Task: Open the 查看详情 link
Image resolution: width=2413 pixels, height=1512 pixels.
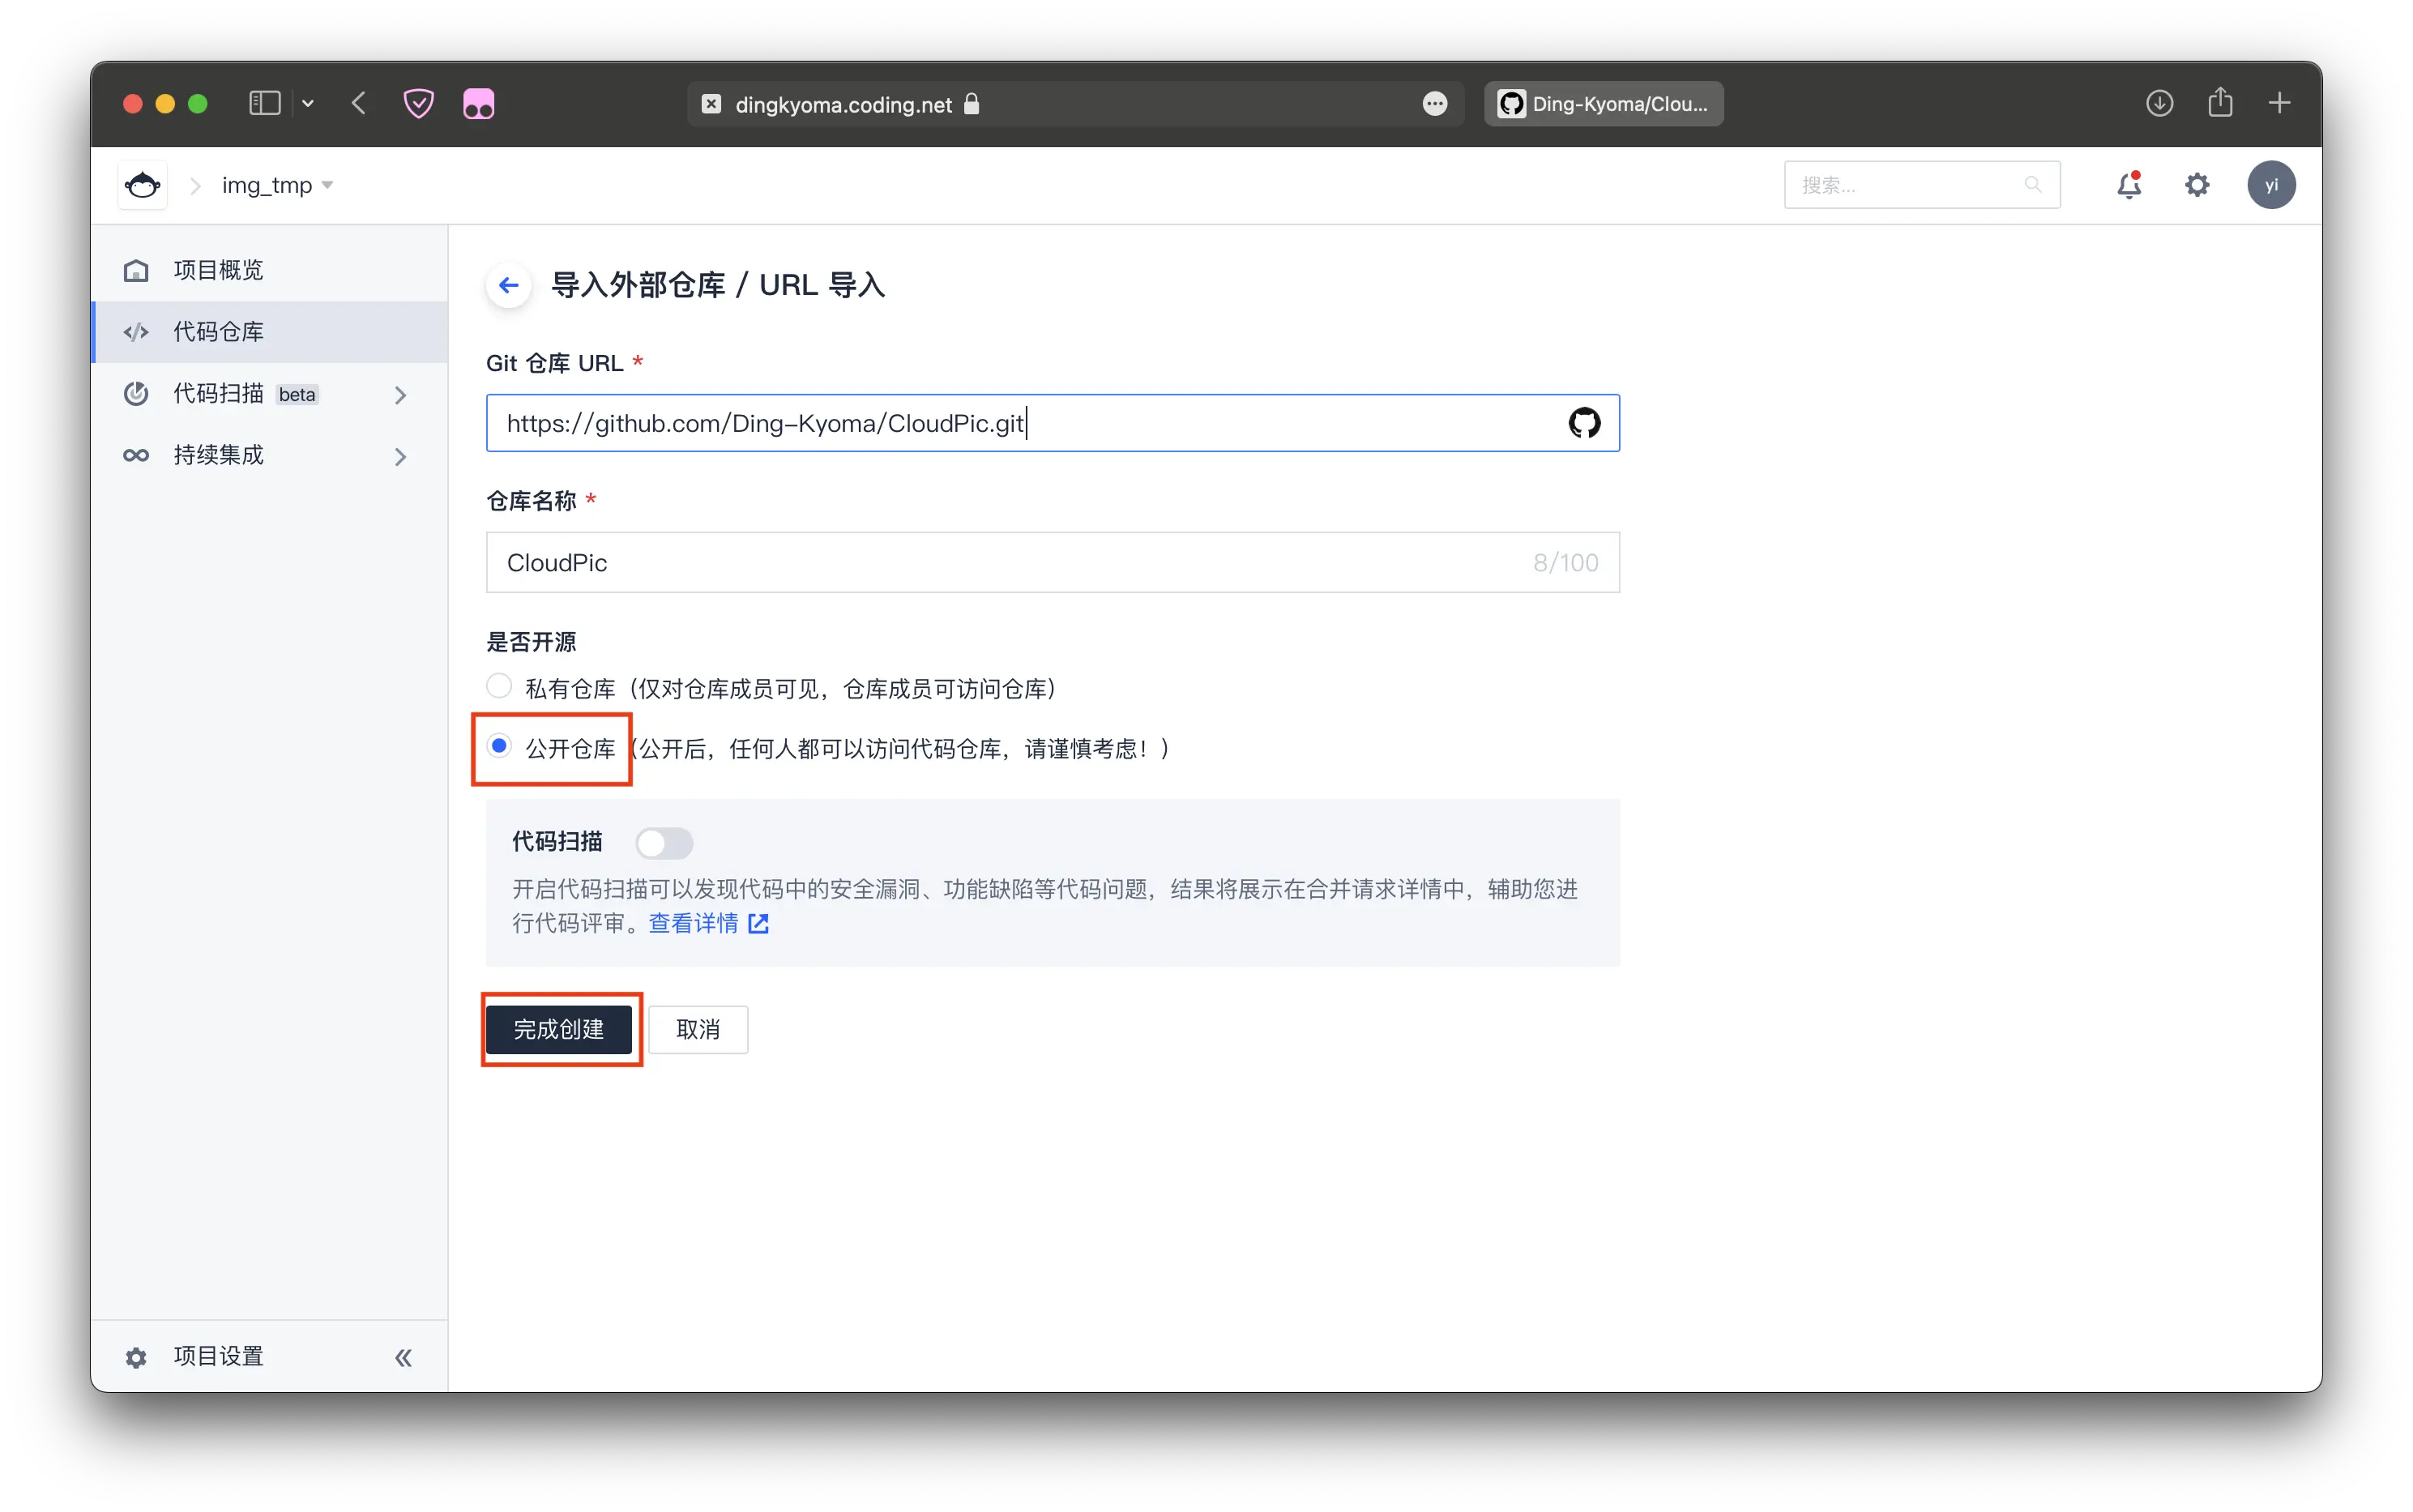Action: click(x=694, y=923)
